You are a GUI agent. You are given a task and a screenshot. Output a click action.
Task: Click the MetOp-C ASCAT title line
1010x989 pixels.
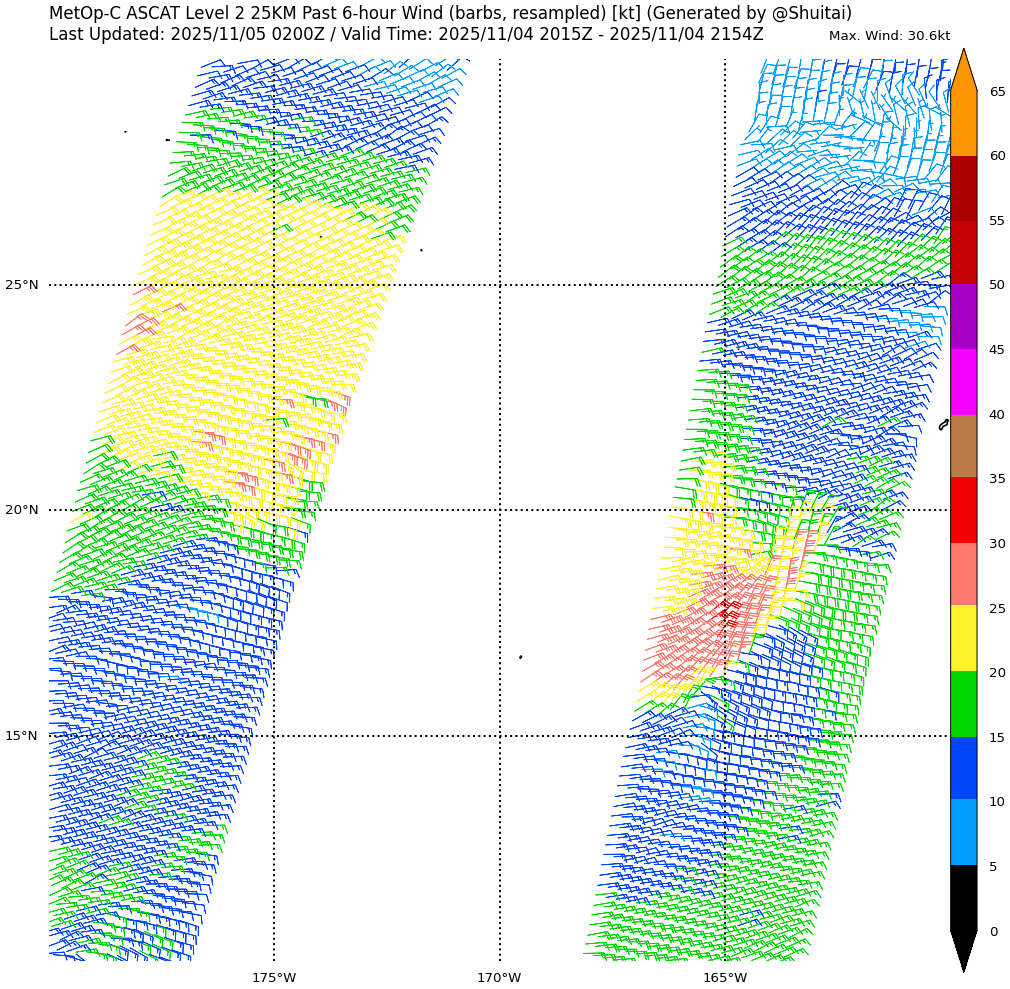450,13
